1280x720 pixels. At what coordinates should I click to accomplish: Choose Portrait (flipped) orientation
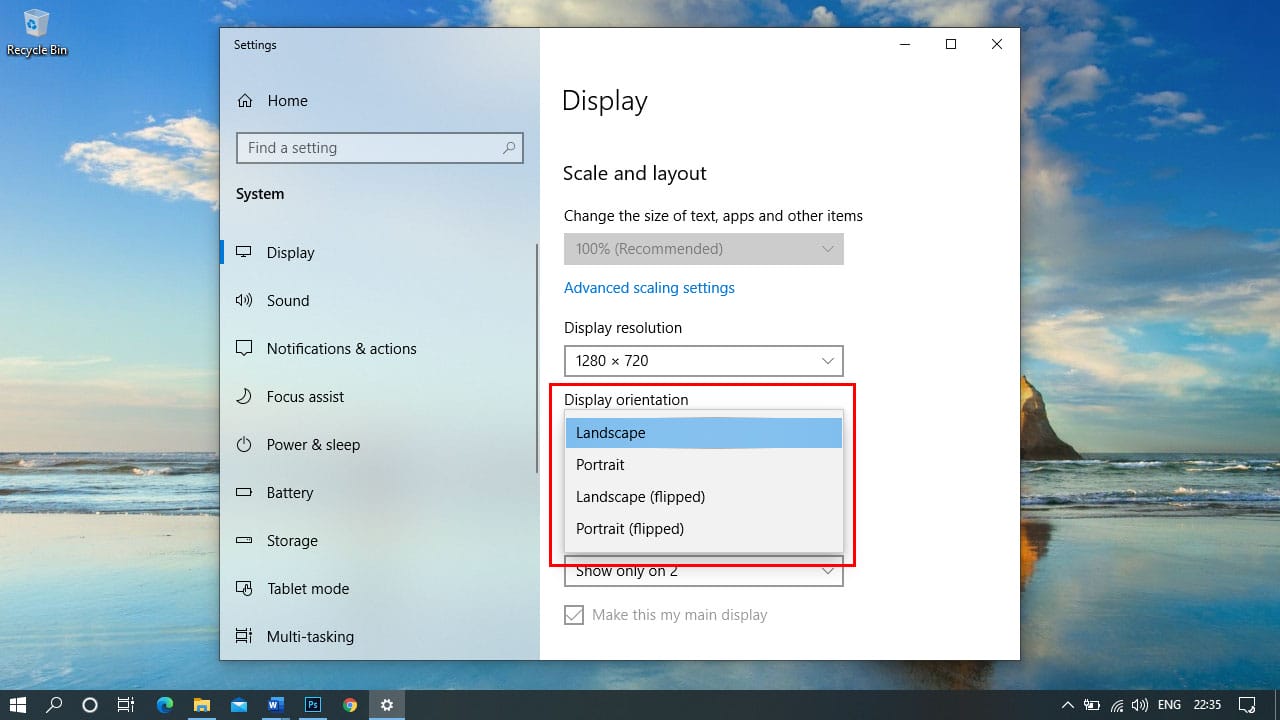coord(630,529)
